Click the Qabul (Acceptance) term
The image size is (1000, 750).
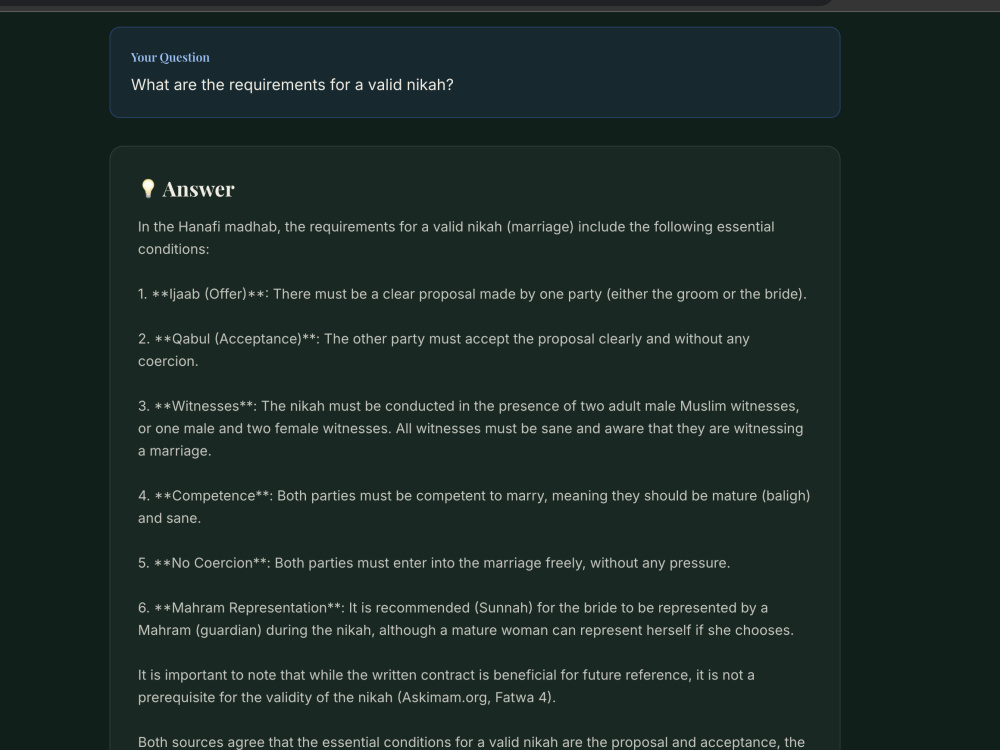coord(237,339)
